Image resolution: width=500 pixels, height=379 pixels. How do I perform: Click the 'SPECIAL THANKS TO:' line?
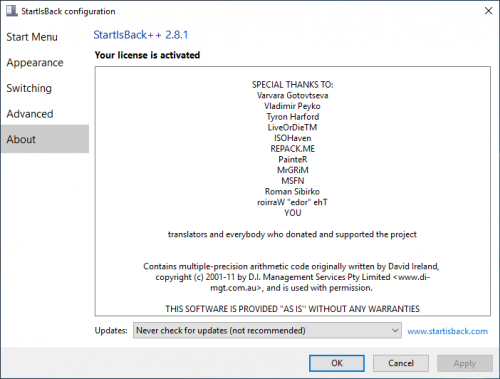coord(293,85)
